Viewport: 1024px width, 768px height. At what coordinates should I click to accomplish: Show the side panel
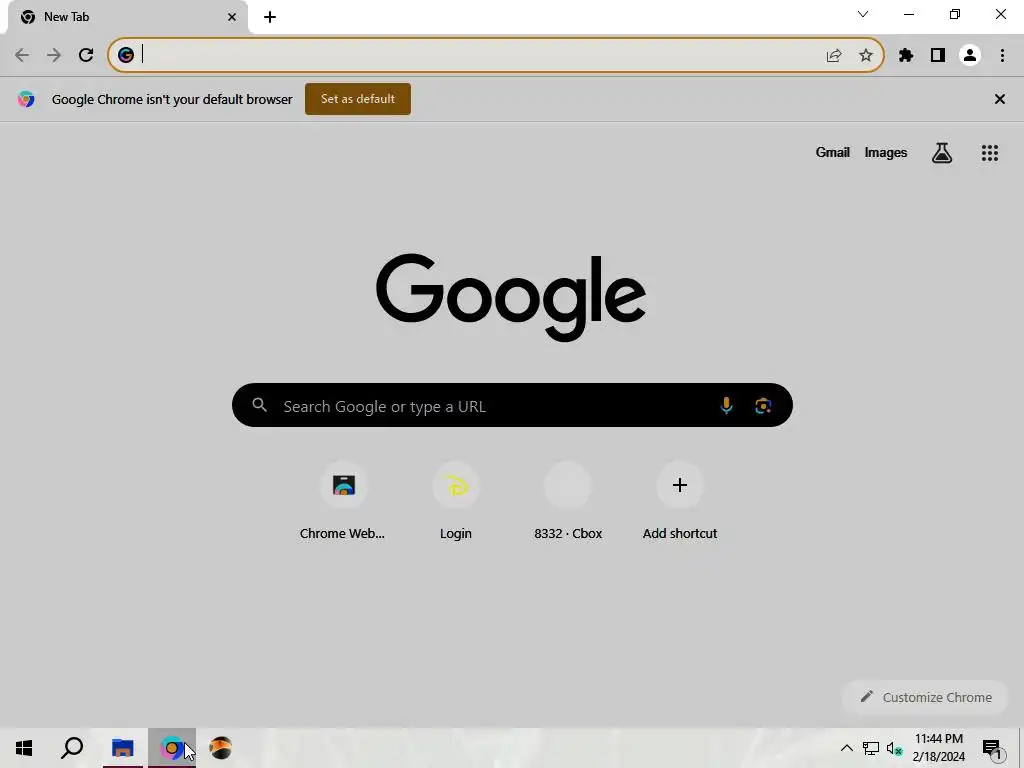coord(938,56)
